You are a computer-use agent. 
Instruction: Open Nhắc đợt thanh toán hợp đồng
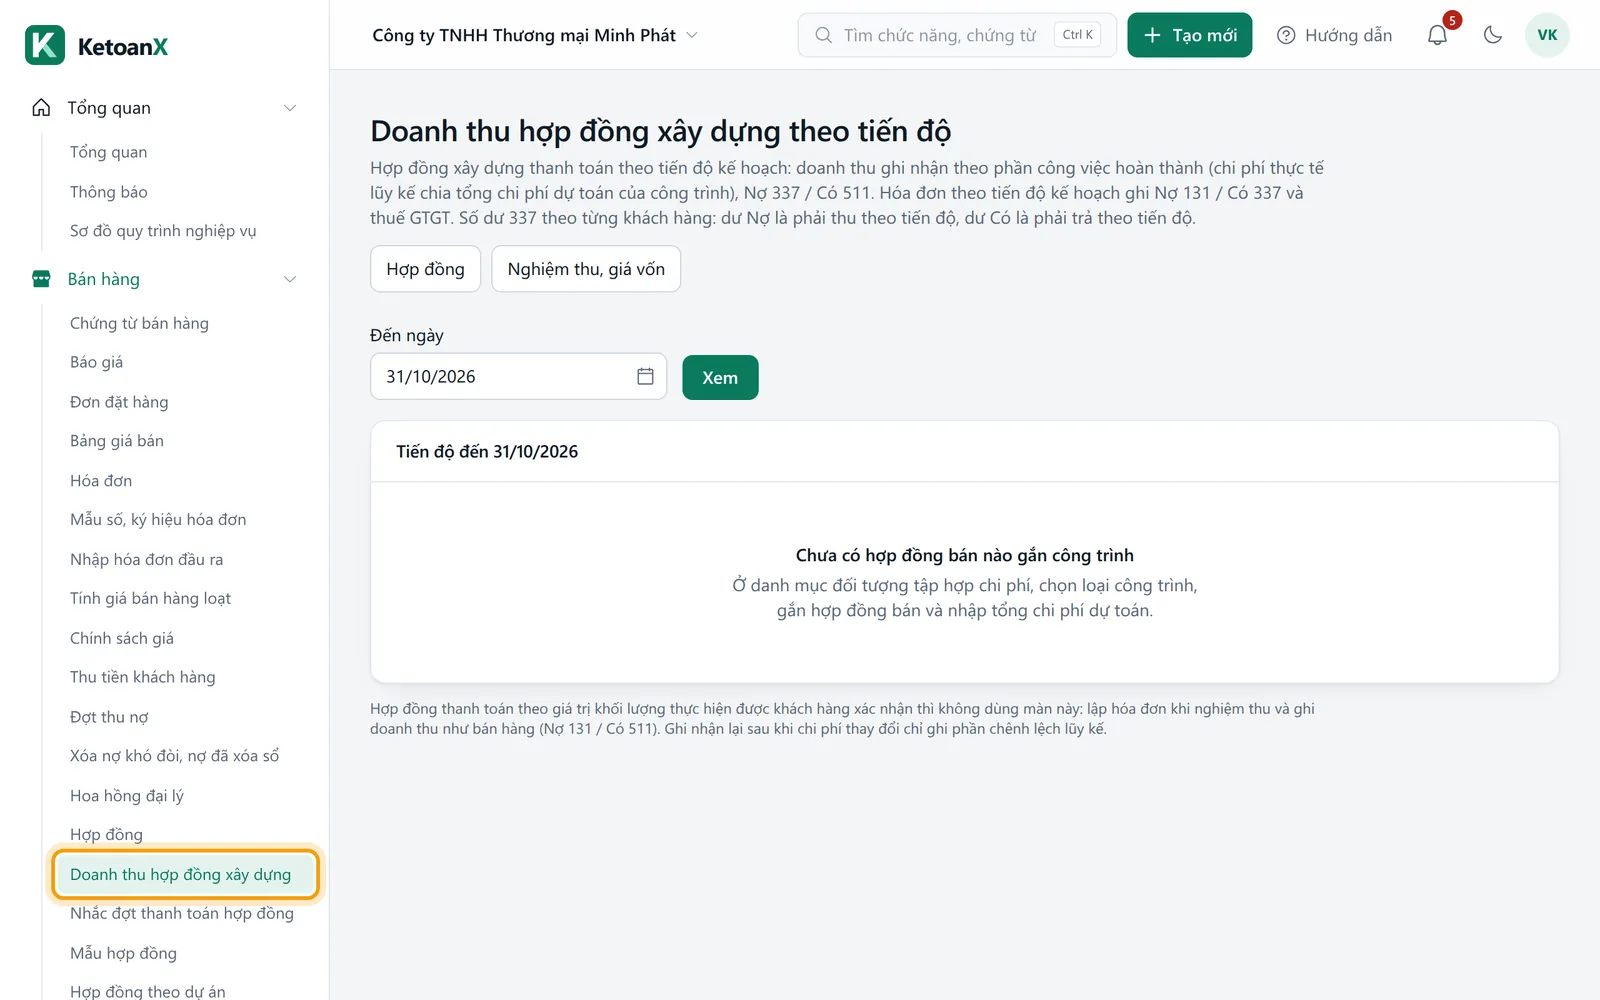(x=182, y=914)
